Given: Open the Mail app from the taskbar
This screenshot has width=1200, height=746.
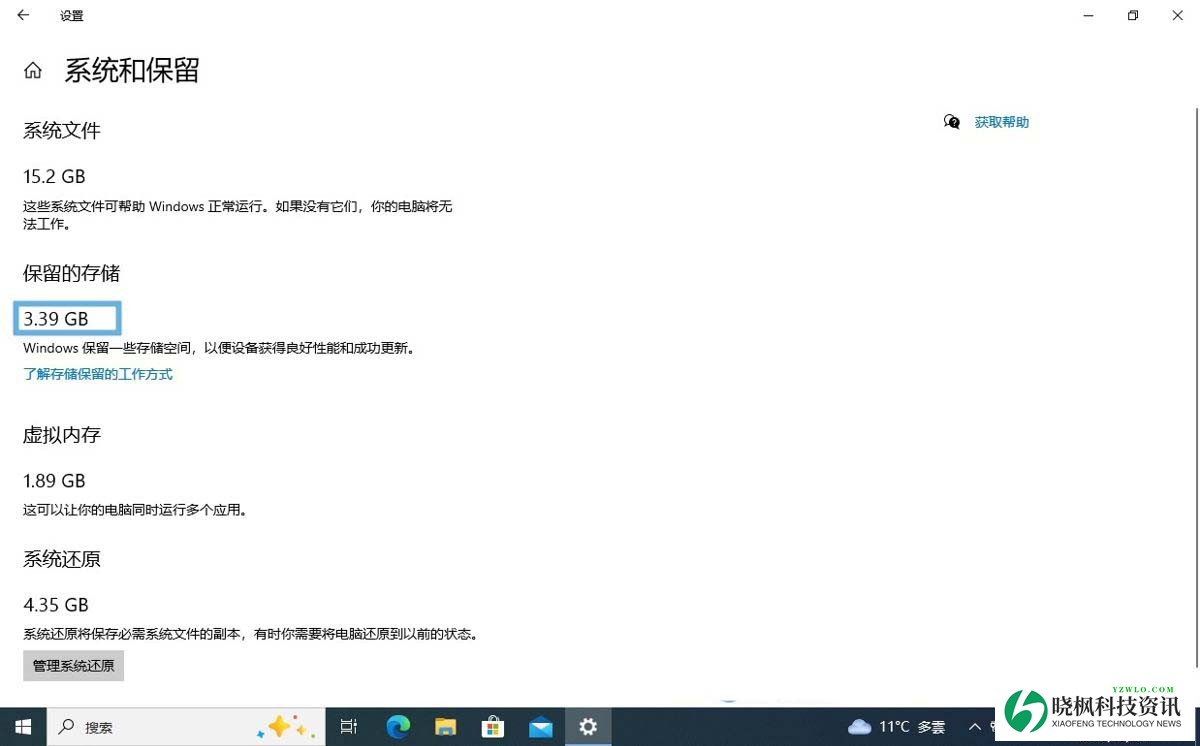Looking at the screenshot, I should click(x=540, y=727).
